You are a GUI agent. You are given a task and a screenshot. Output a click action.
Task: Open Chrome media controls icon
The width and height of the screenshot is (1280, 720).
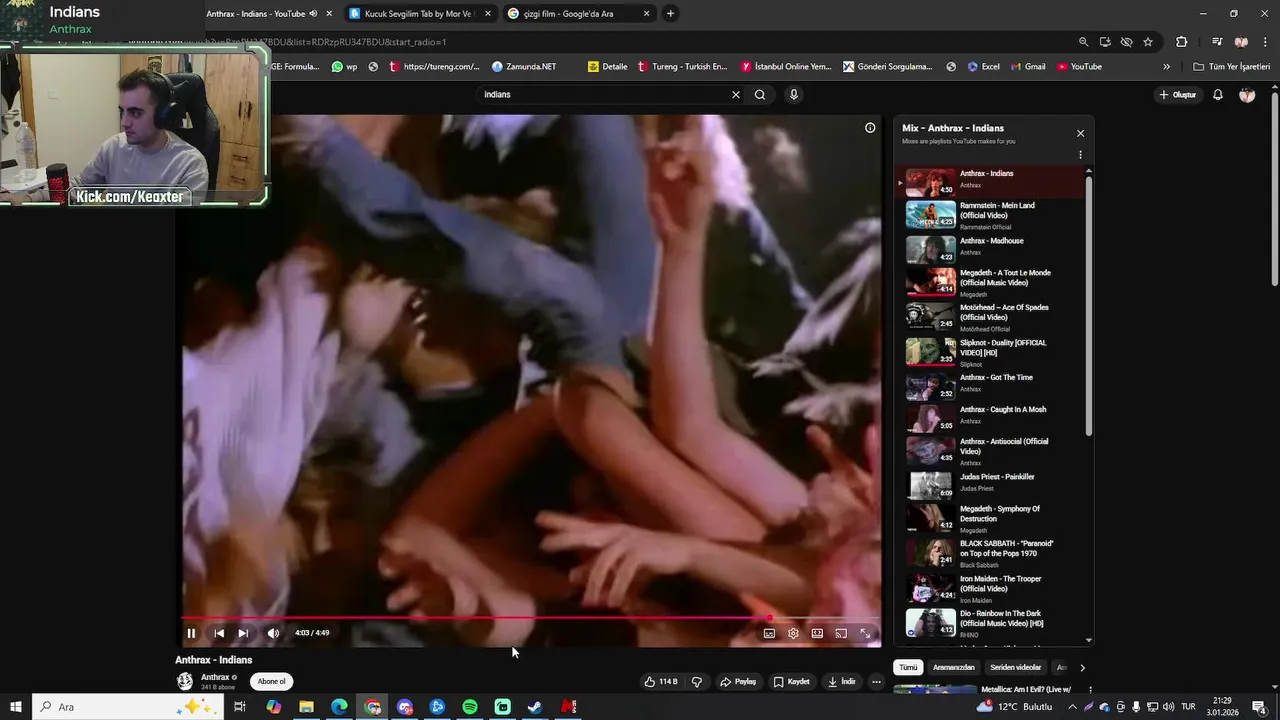click(x=1217, y=42)
